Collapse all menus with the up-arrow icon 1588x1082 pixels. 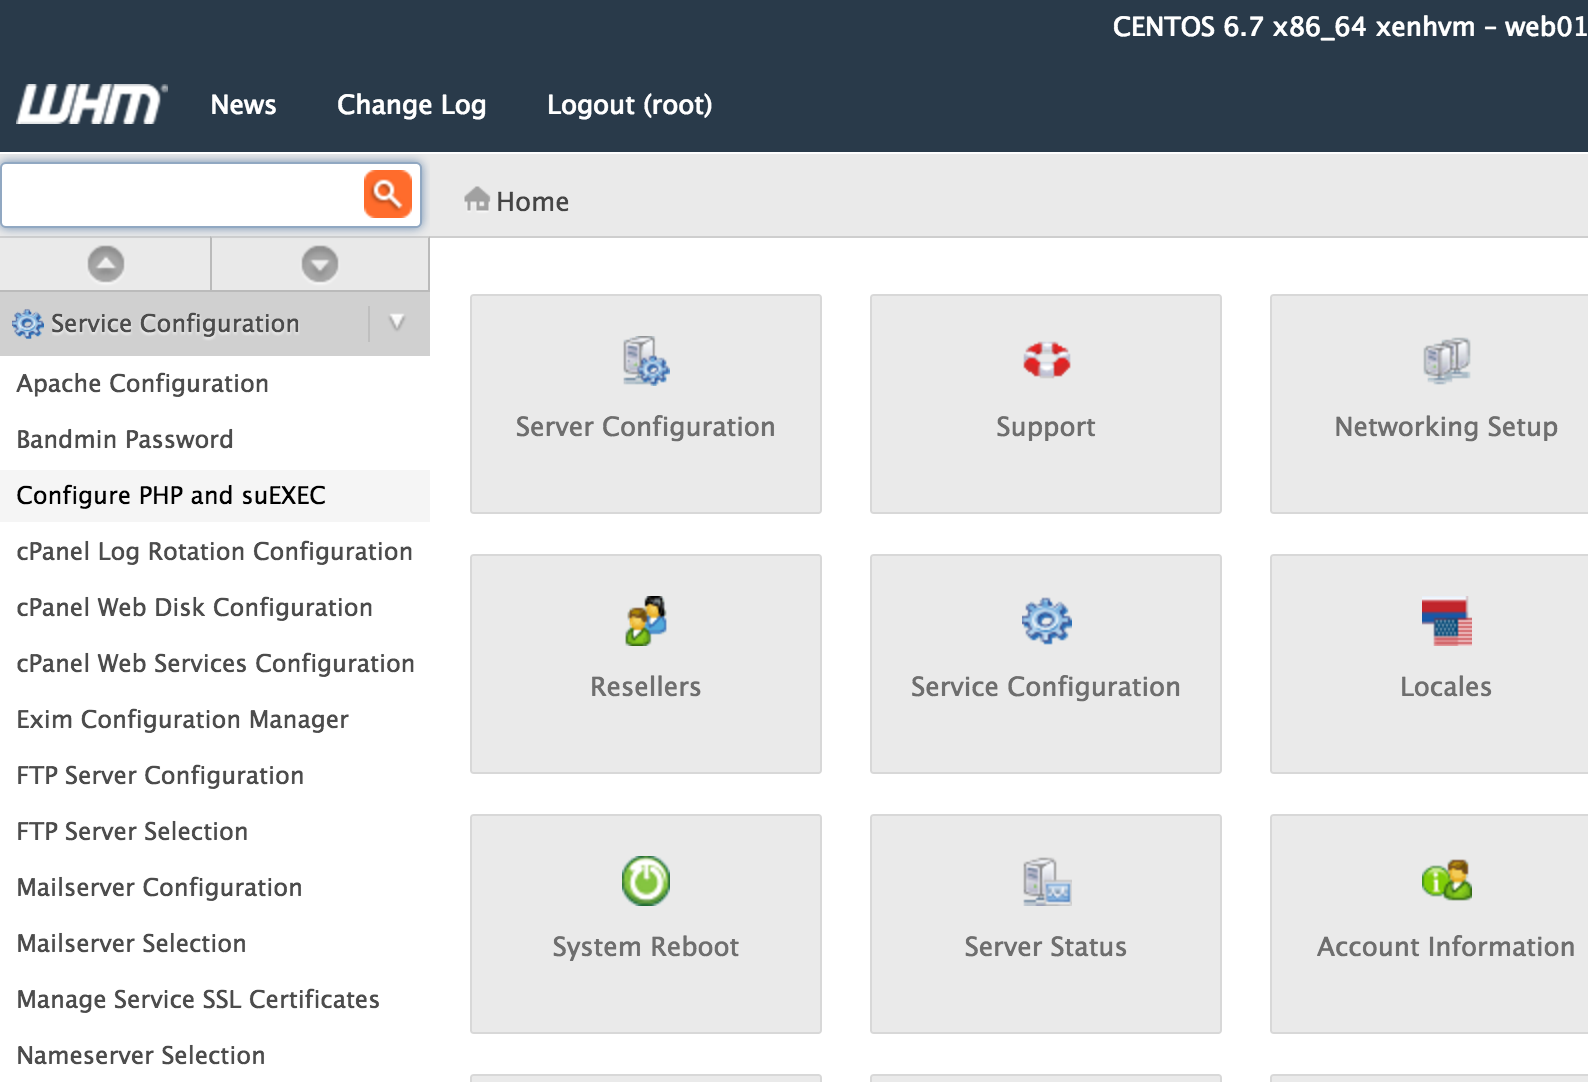tap(106, 264)
